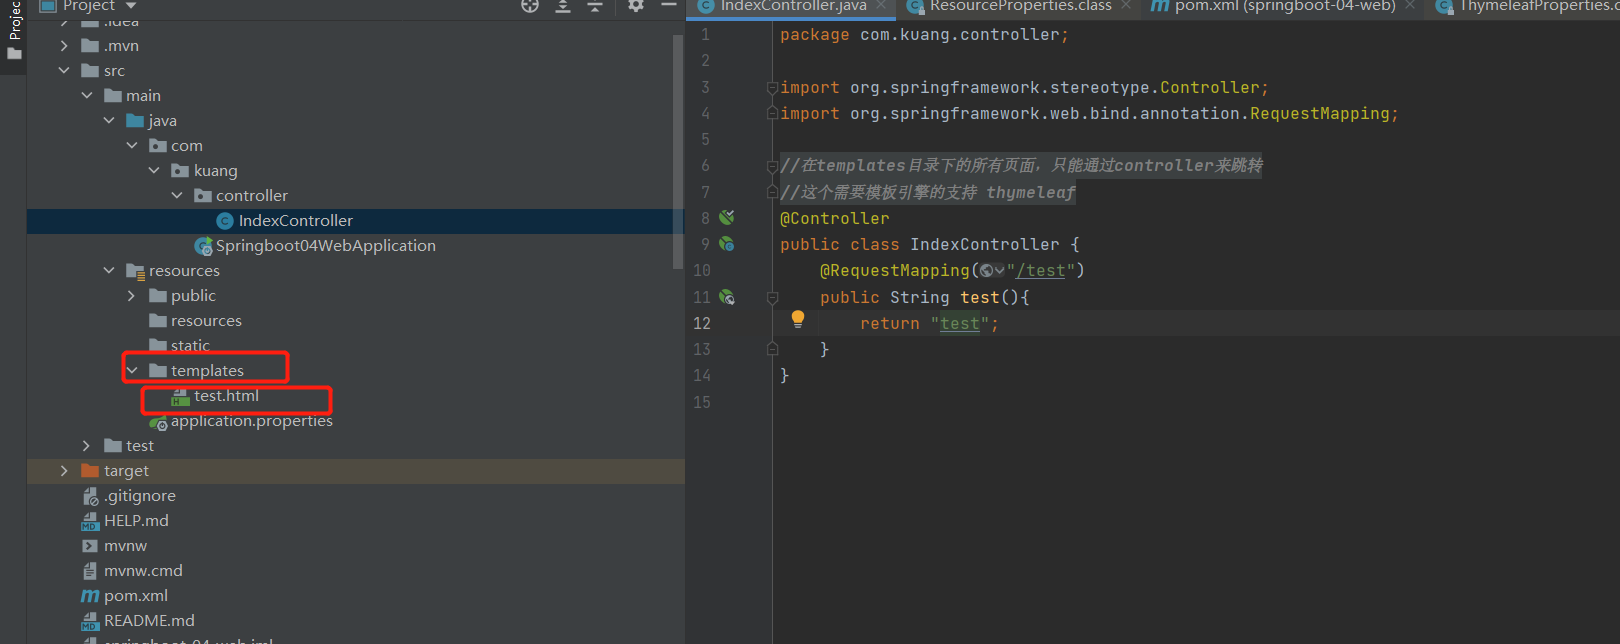Click the Spring bean gutter icon on line 8
This screenshot has width=1620, height=644.
pos(727,217)
